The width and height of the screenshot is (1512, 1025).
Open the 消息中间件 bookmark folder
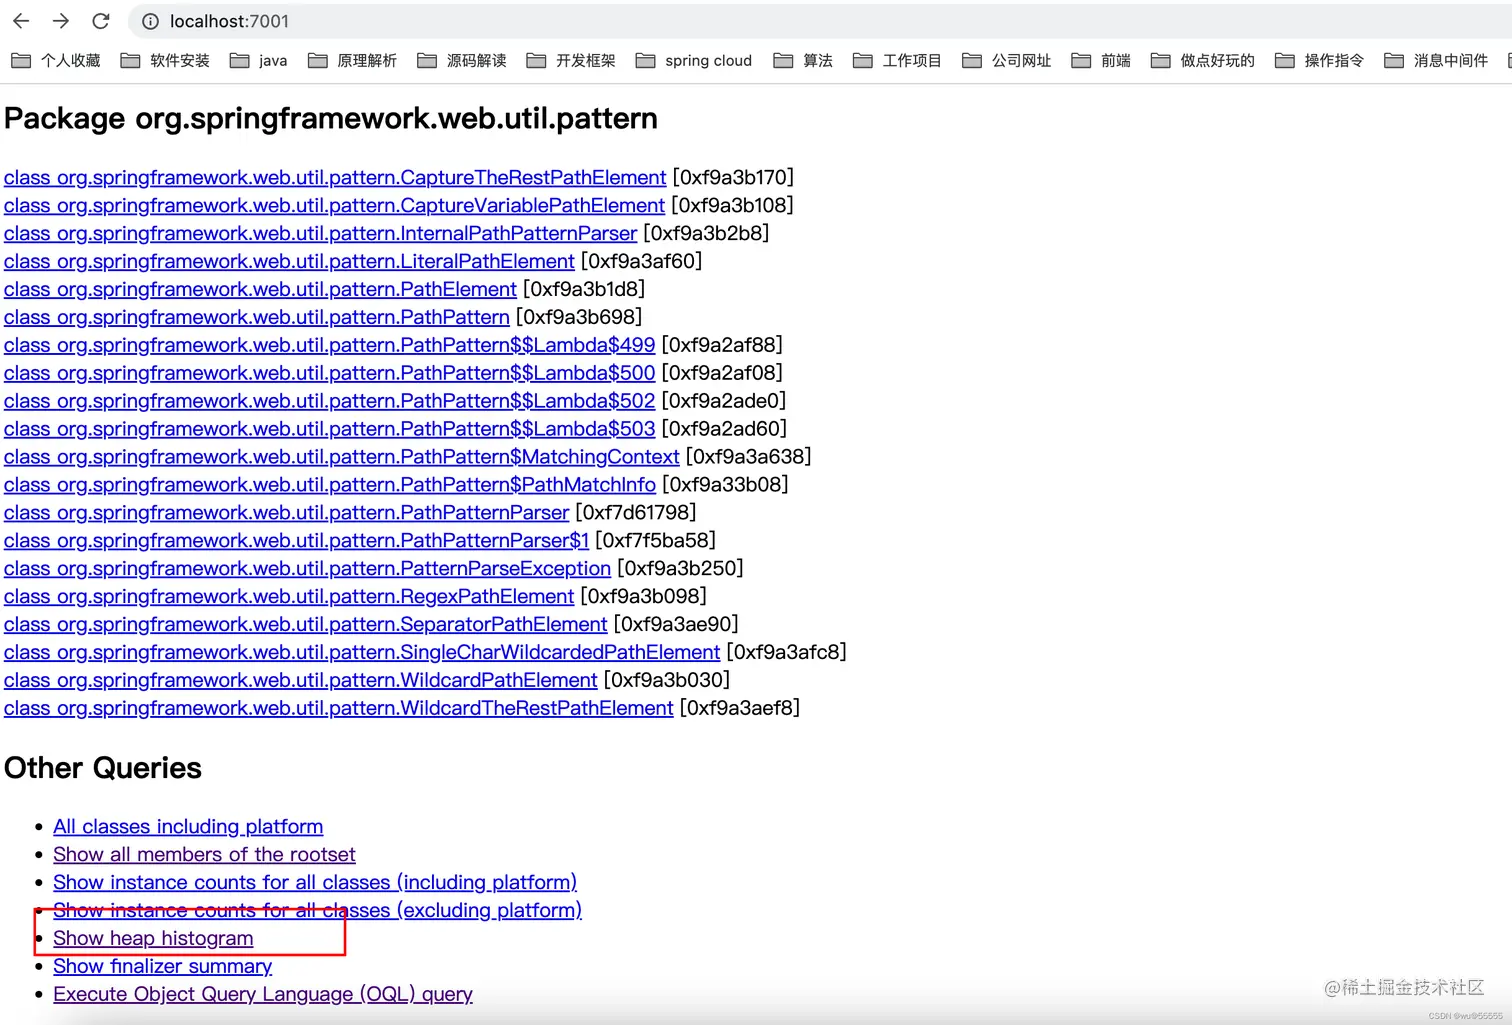tap(1436, 61)
